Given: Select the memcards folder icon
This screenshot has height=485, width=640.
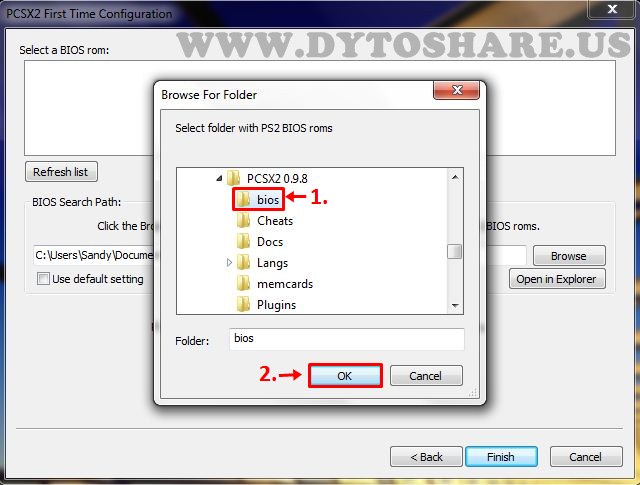Looking at the screenshot, I should [x=244, y=284].
